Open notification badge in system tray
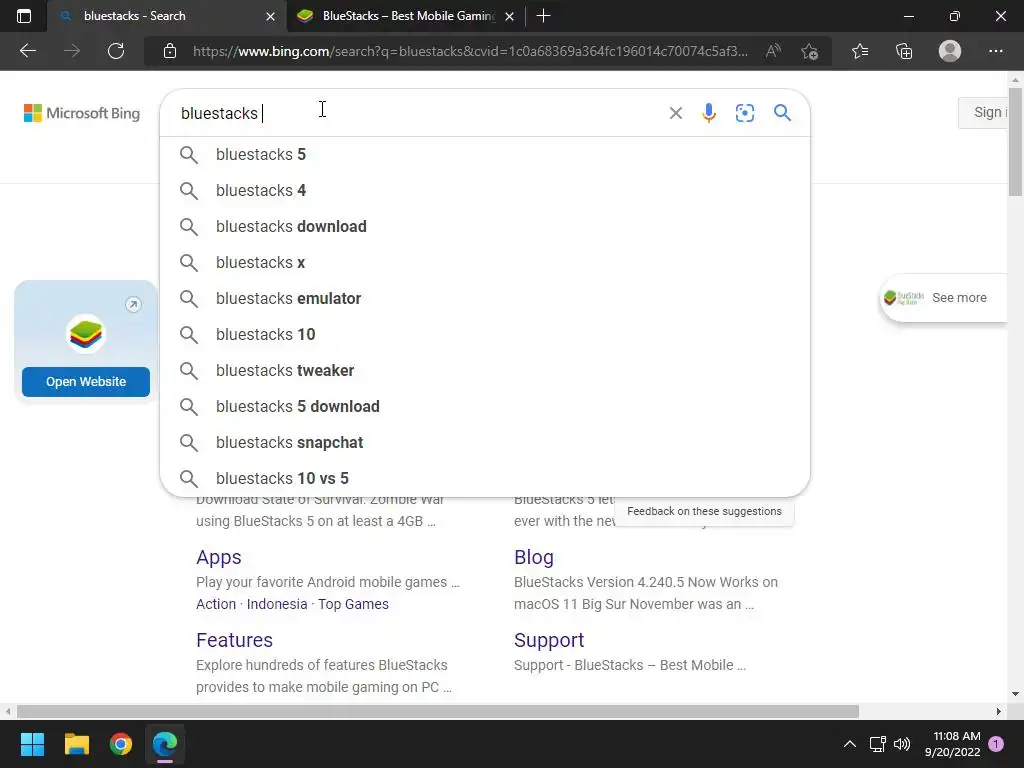The height and width of the screenshot is (768, 1024). (x=996, y=744)
